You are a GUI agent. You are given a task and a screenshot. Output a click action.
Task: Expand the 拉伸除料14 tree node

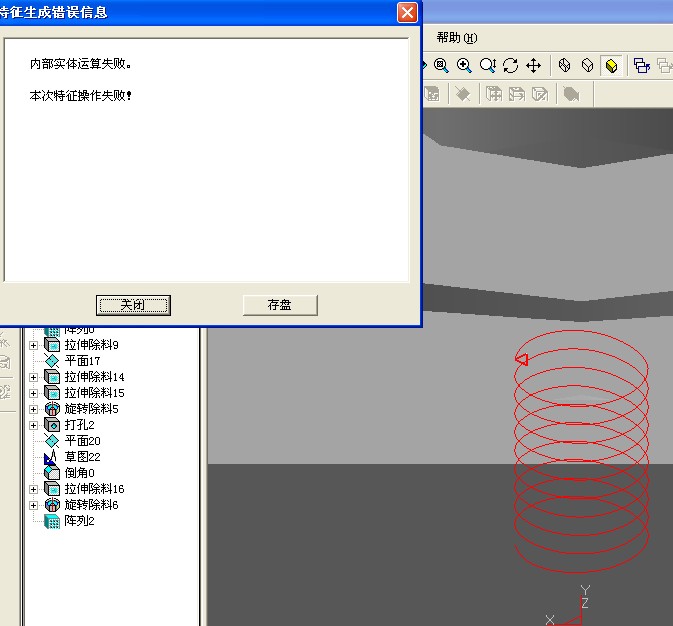coord(33,377)
